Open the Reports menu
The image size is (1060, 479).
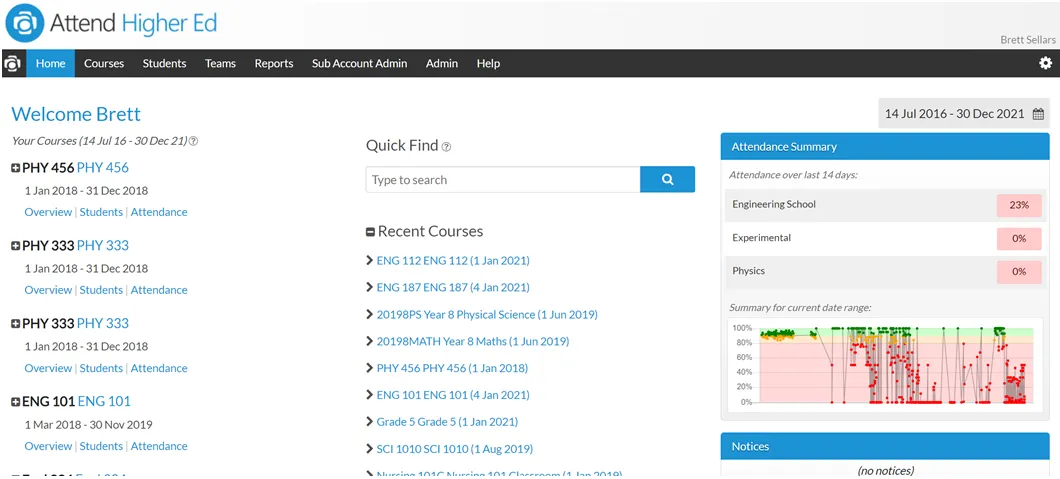[274, 64]
